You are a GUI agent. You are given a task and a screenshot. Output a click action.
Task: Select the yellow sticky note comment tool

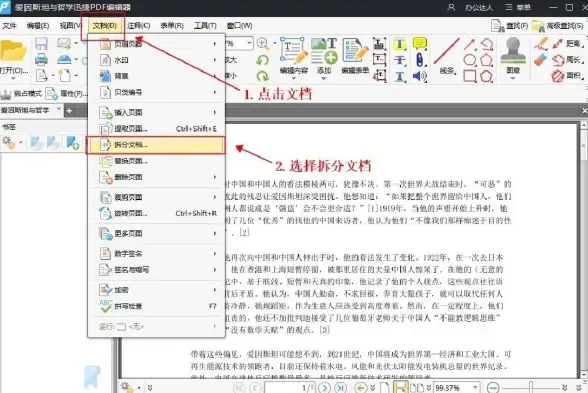pyautogui.click(x=420, y=44)
